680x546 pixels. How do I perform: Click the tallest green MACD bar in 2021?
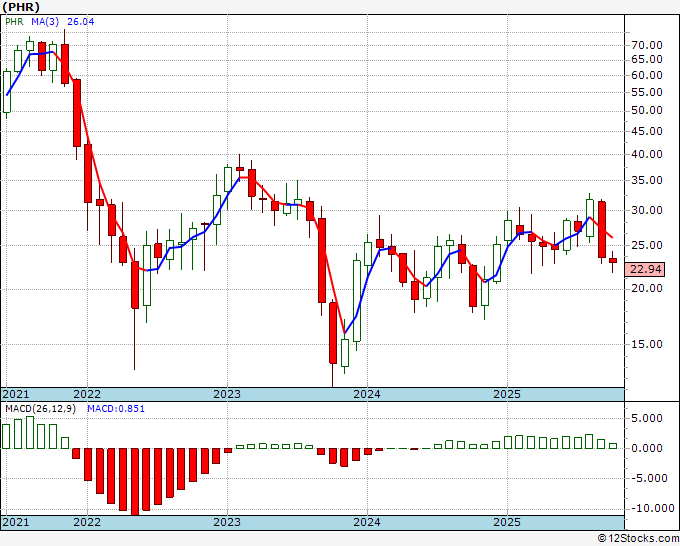click(30, 432)
